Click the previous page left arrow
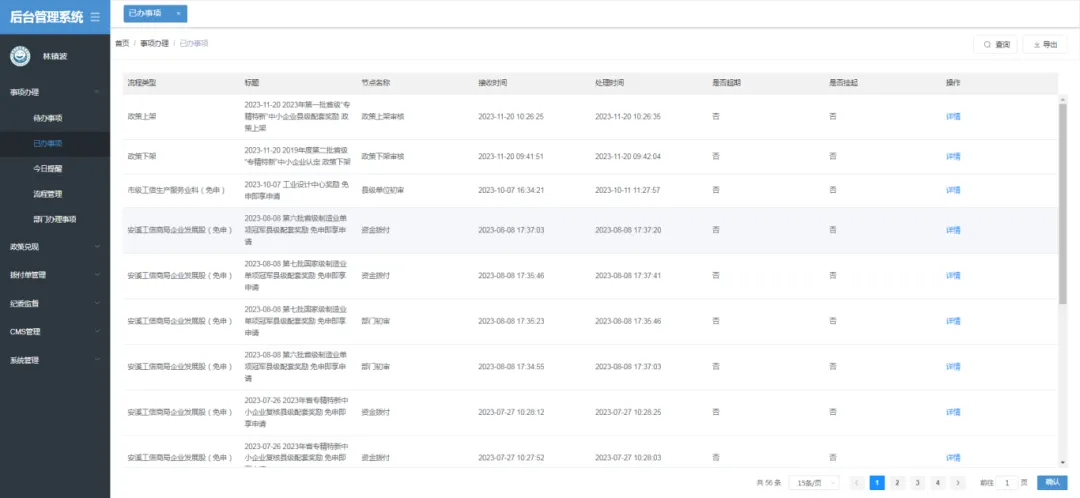Screen dimensions: 1080x498 [x=857, y=483]
